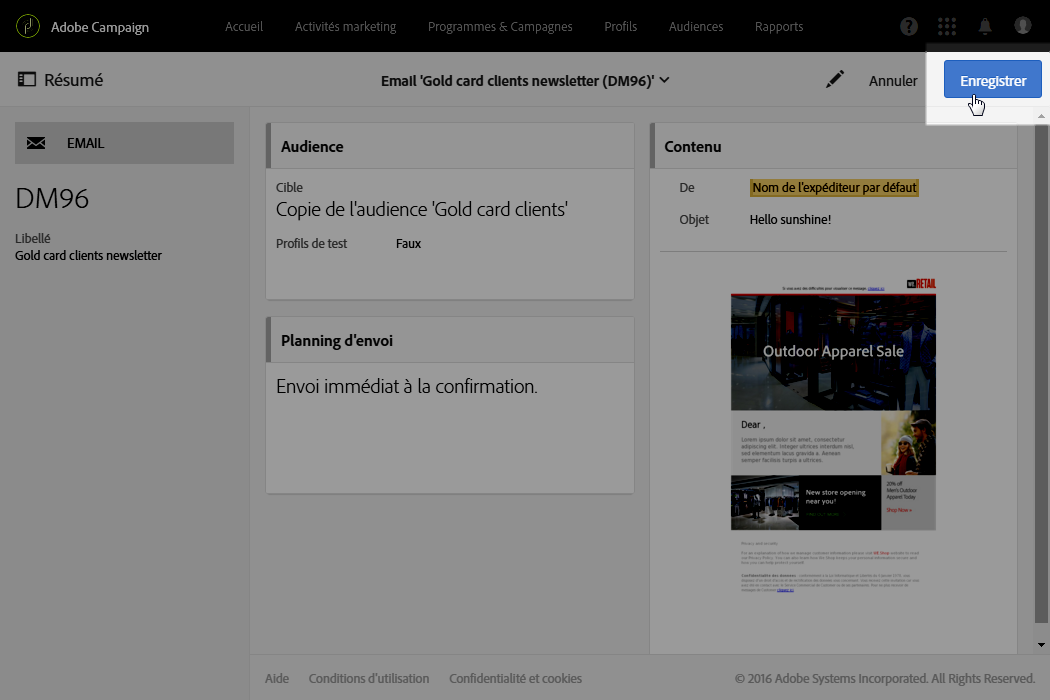
Task: Open the Accueil menu
Action: click(x=244, y=27)
